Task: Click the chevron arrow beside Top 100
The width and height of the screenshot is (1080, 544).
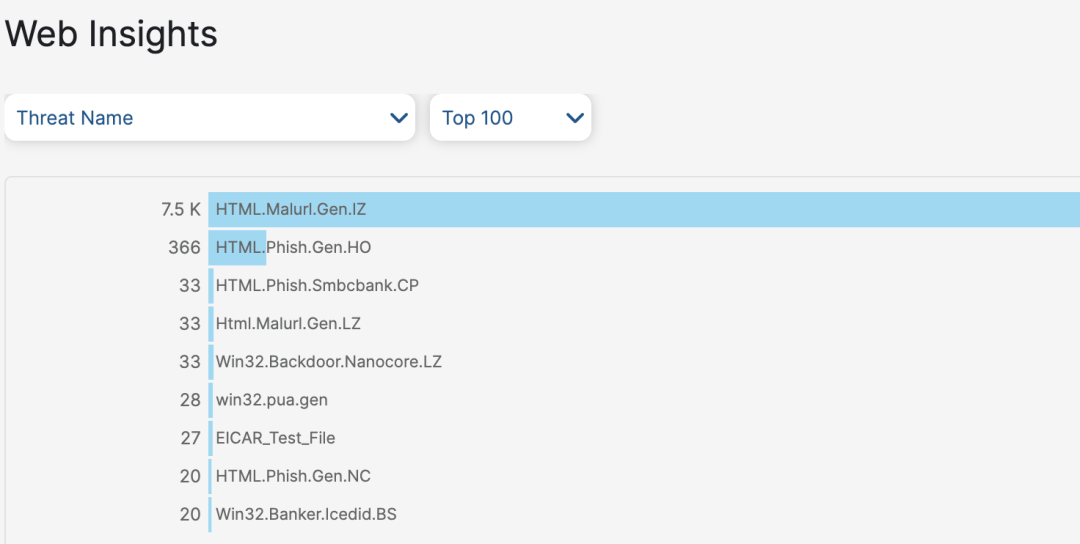Action: [574, 118]
